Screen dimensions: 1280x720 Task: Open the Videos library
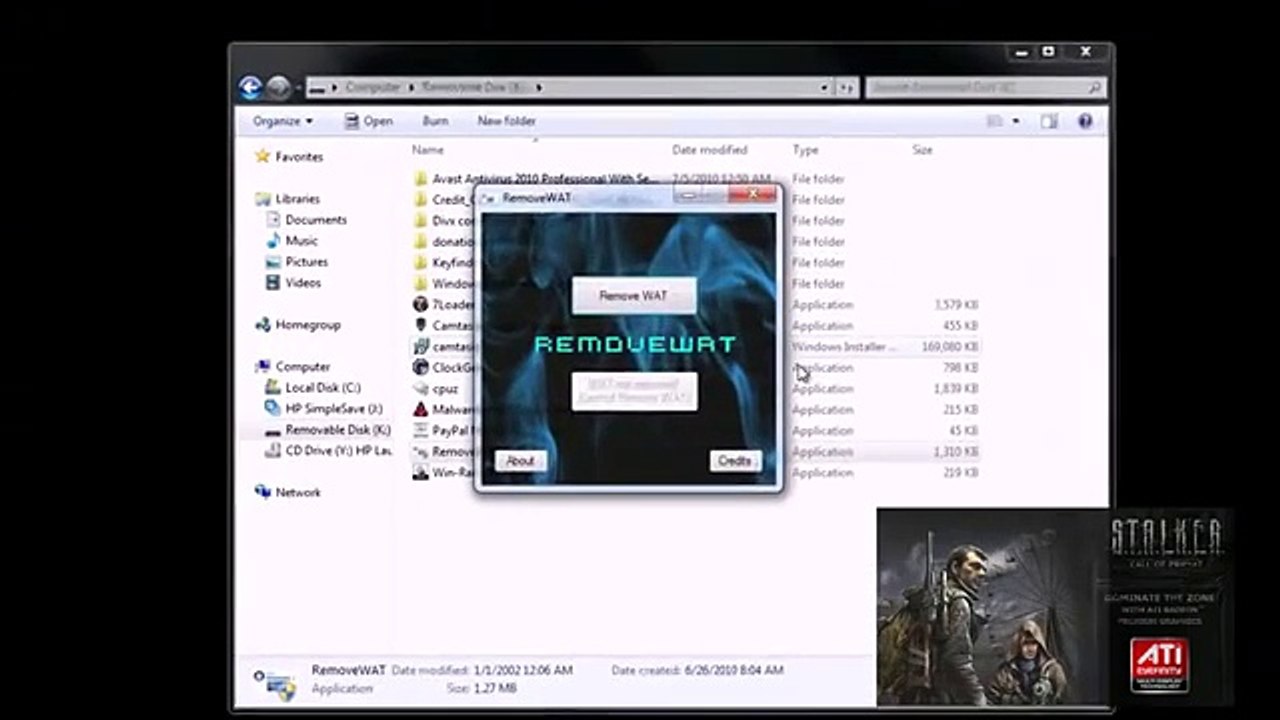click(303, 283)
